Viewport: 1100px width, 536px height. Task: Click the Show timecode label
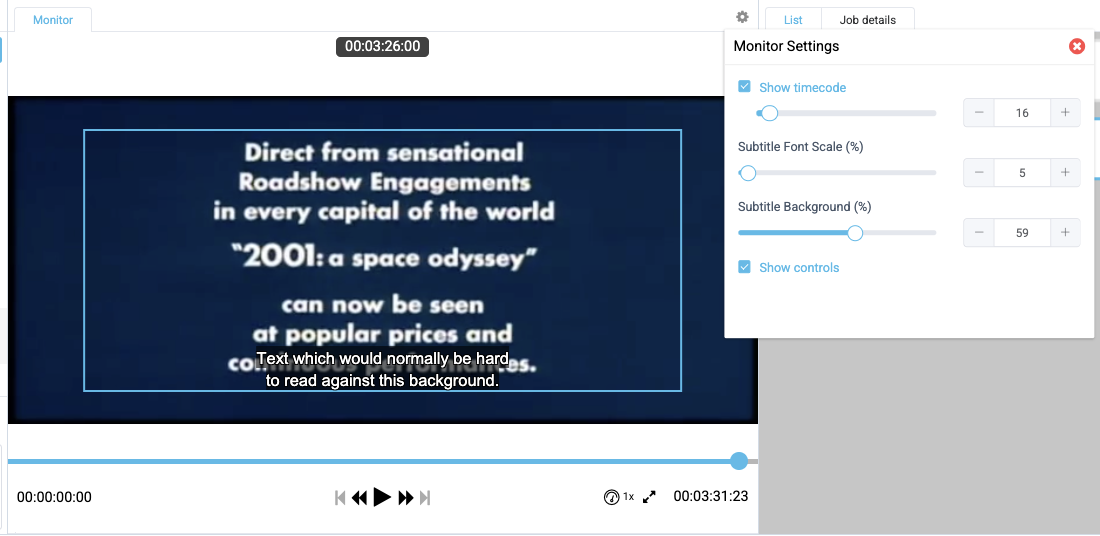[803, 88]
